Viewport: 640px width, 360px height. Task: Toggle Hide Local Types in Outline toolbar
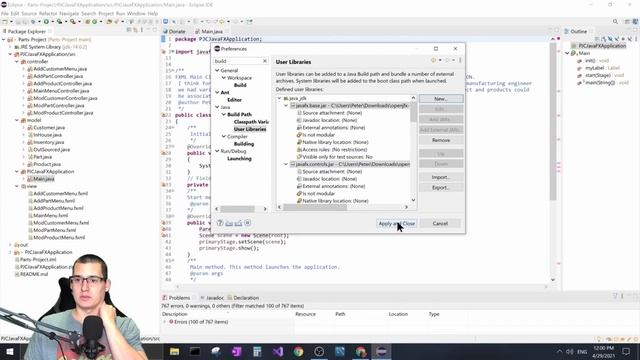tap(630, 39)
